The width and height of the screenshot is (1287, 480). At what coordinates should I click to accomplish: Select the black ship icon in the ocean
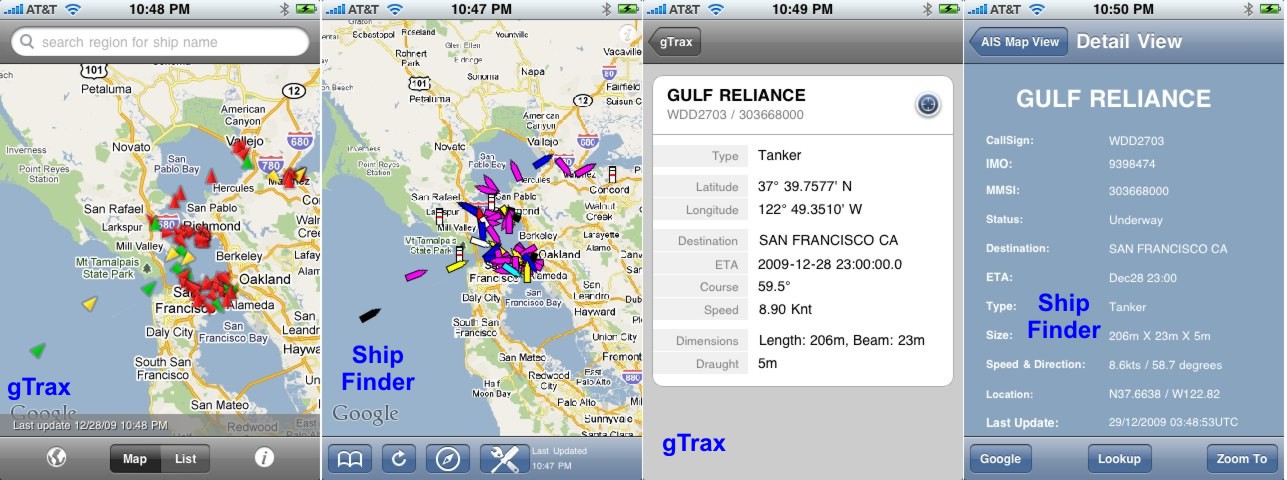[x=370, y=314]
